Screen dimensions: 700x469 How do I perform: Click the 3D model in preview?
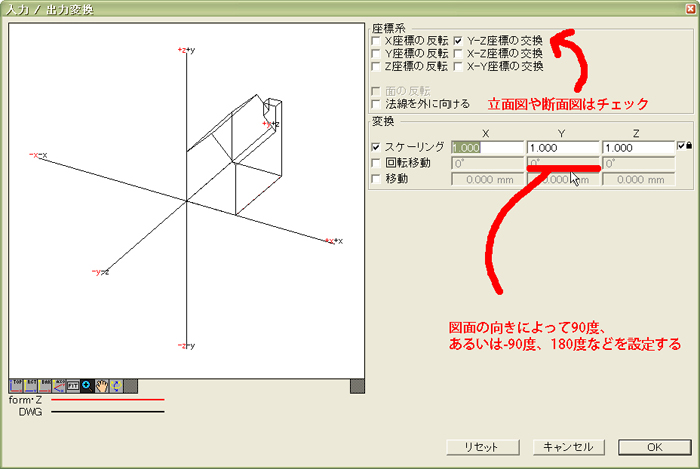click(x=234, y=154)
